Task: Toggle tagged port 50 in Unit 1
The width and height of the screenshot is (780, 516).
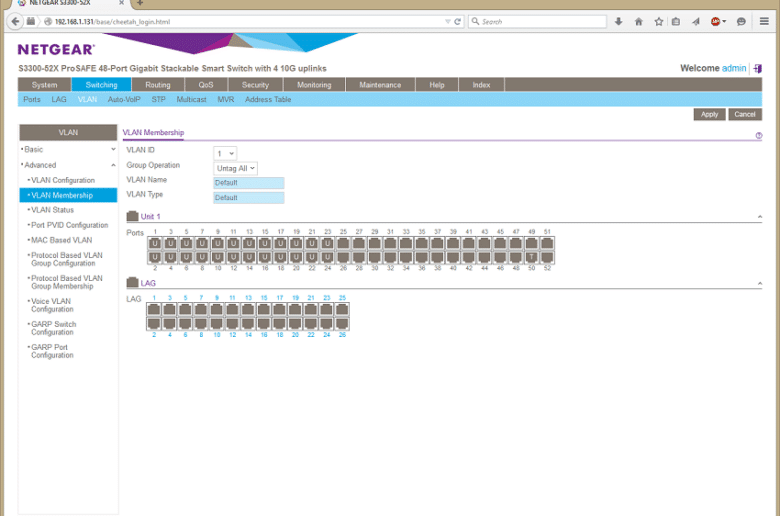Action: click(531, 257)
